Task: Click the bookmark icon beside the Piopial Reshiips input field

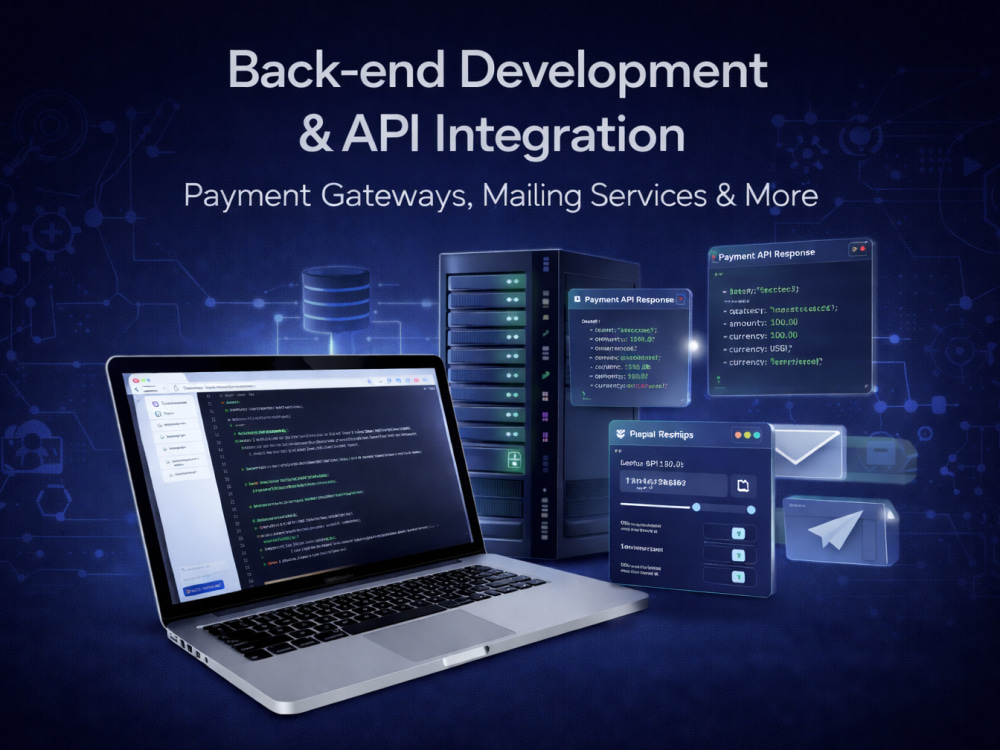Action: coord(742,486)
